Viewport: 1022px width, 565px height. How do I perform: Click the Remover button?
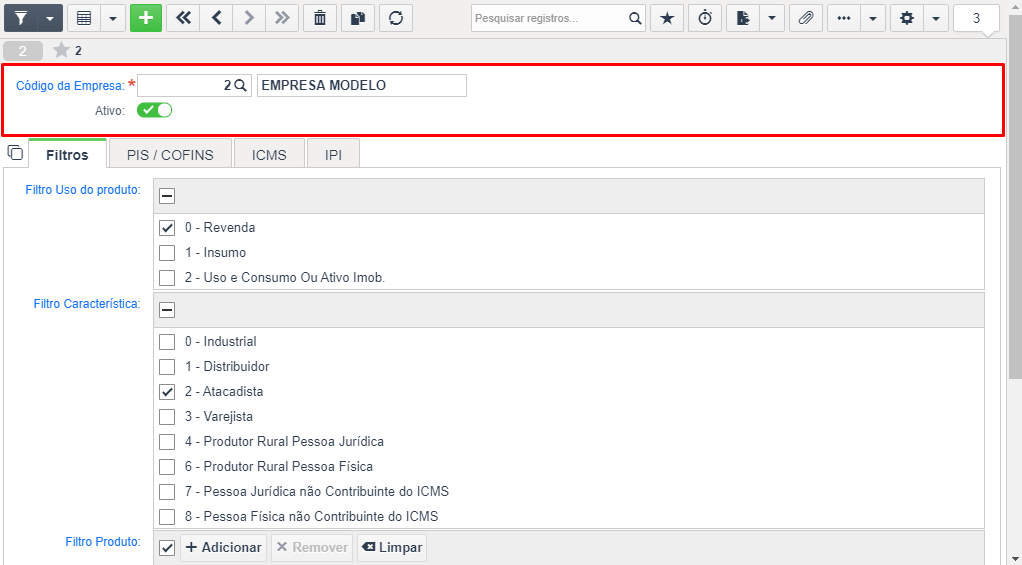pyautogui.click(x=312, y=547)
